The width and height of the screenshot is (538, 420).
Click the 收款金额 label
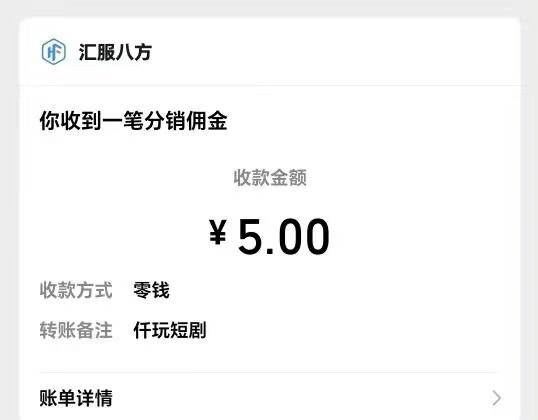pyautogui.click(x=270, y=177)
